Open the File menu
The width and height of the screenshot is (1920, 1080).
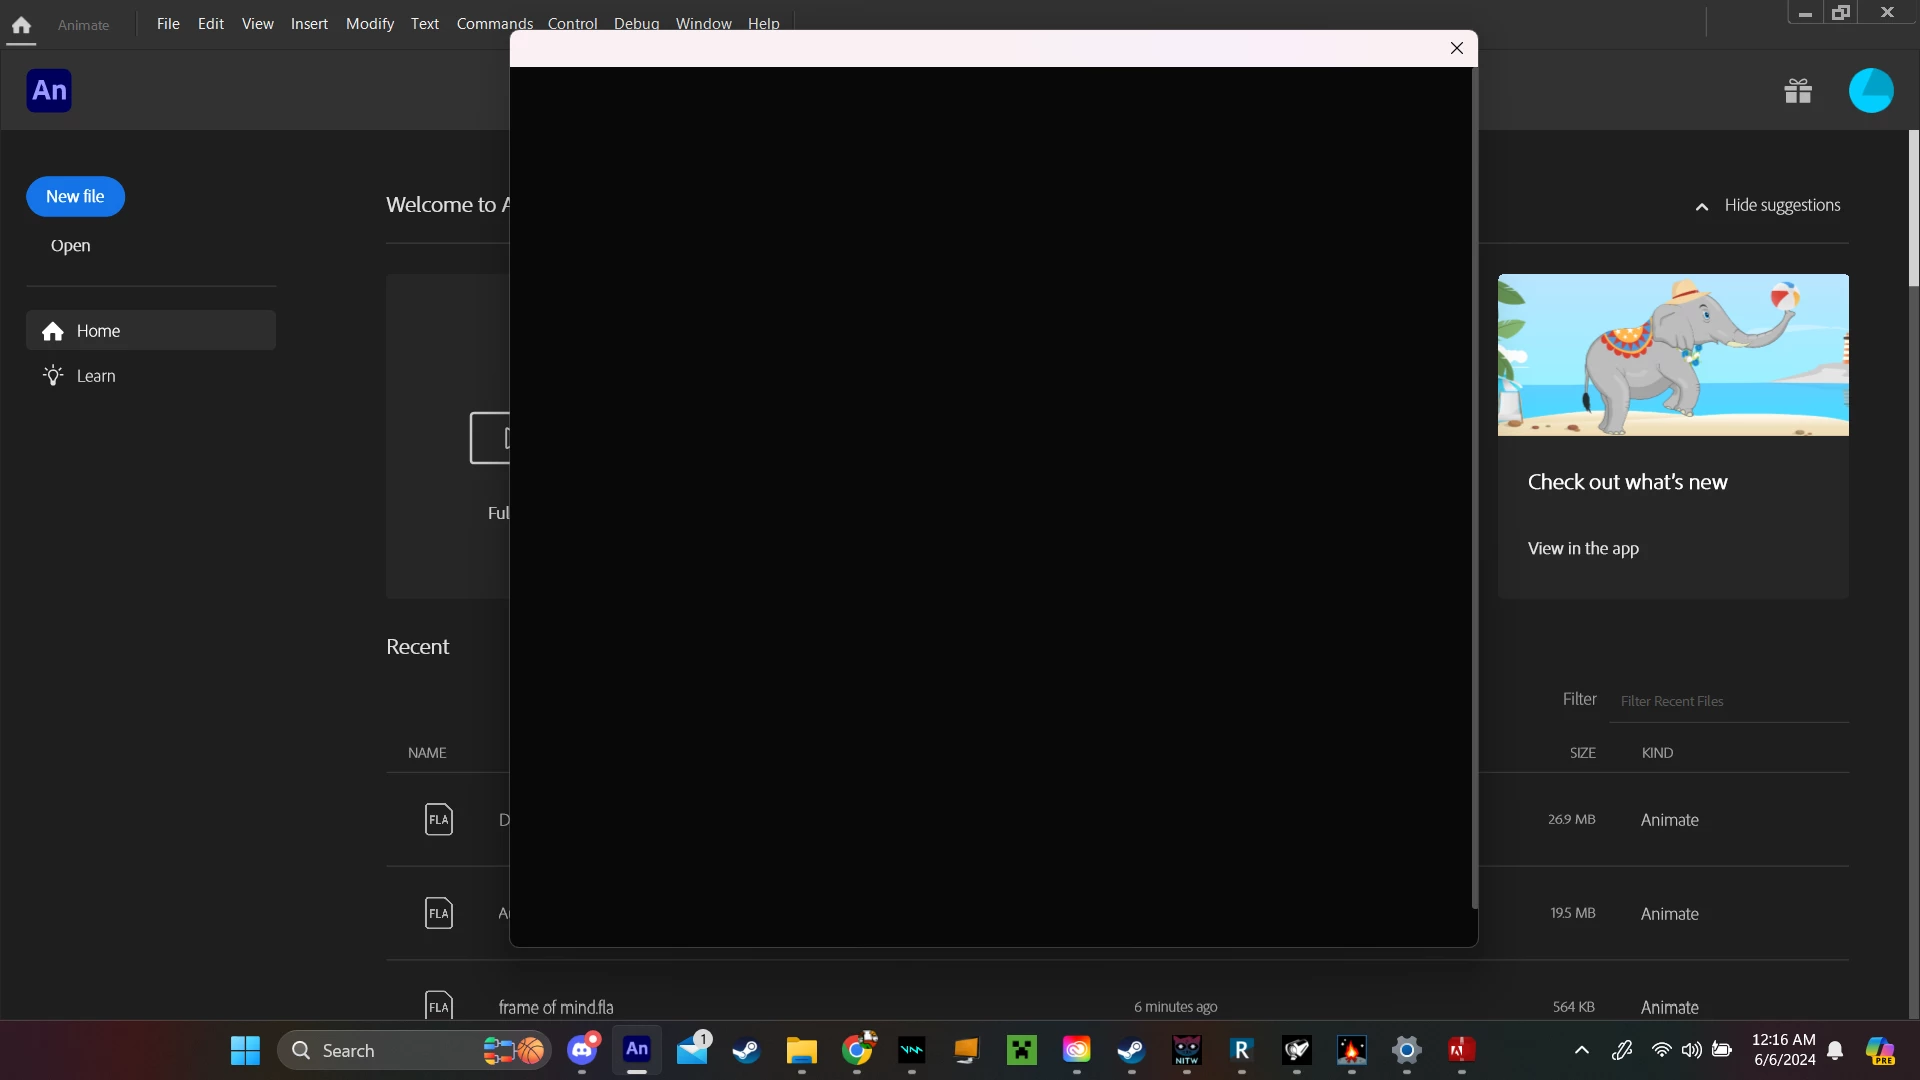[x=168, y=24]
